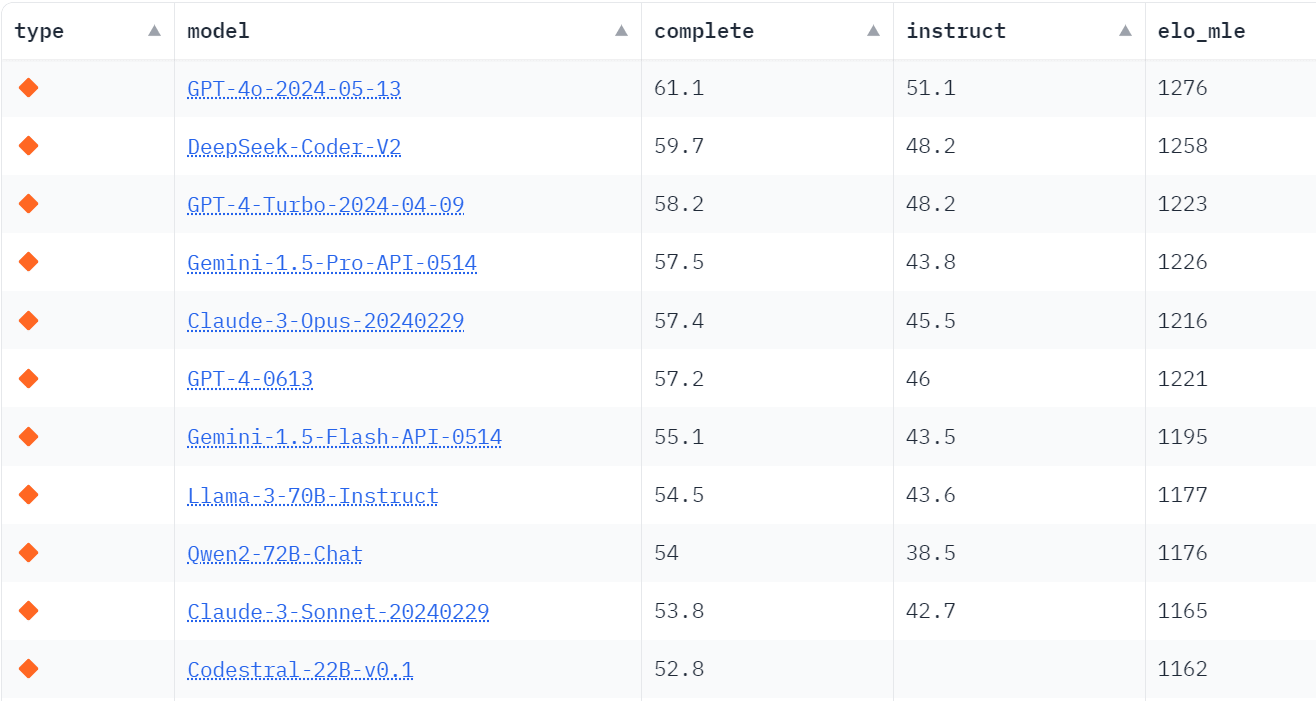Click the elo_mle column header
Viewport: 1316px width, 701px height.
[x=1201, y=31]
